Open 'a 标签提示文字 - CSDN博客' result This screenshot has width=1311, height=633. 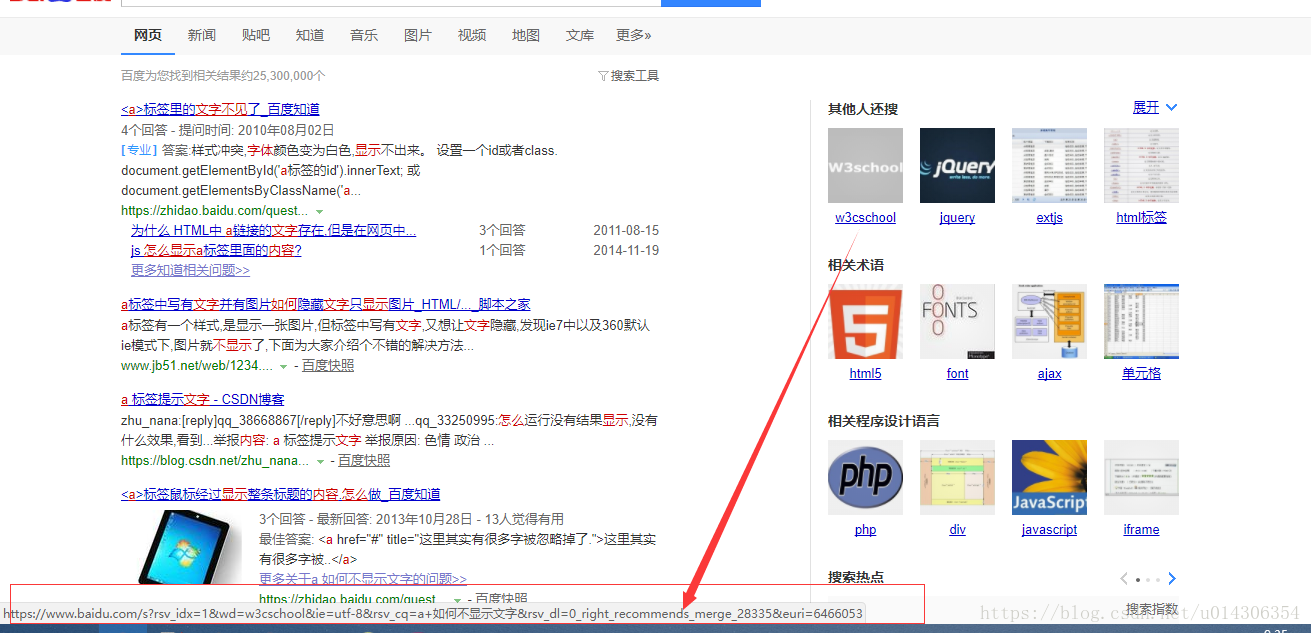pyautogui.click(x=202, y=399)
